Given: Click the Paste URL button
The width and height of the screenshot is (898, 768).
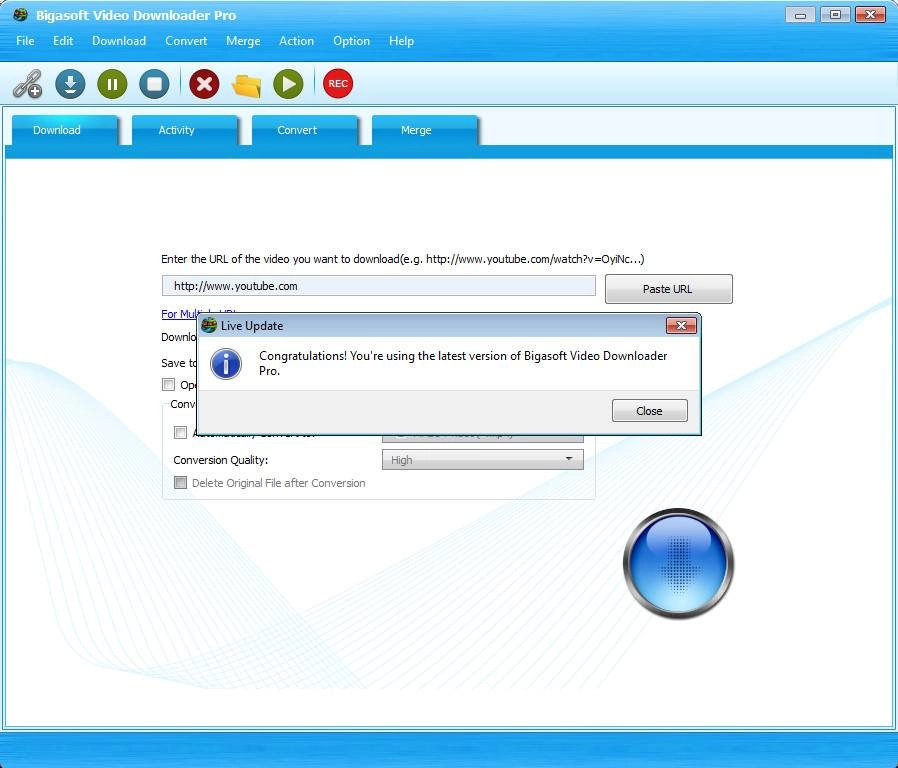Looking at the screenshot, I should [668, 289].
